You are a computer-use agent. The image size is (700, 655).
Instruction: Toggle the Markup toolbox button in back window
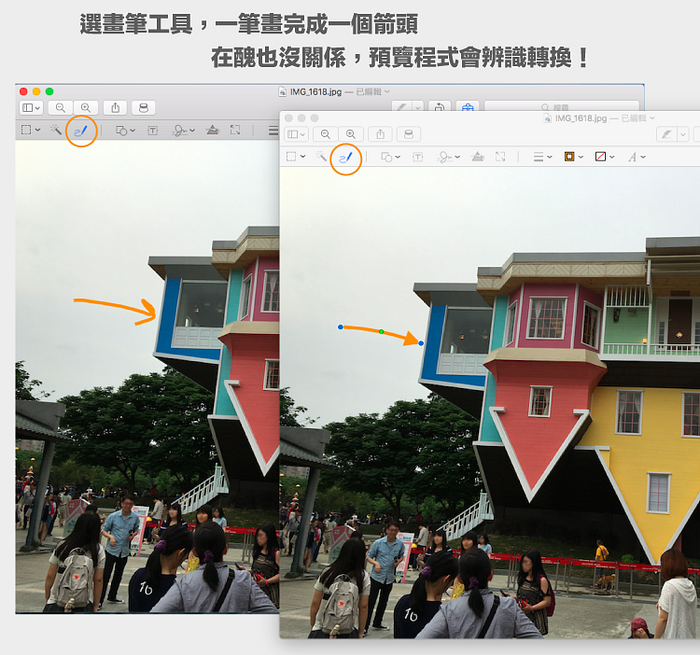[x=467, y=107]
